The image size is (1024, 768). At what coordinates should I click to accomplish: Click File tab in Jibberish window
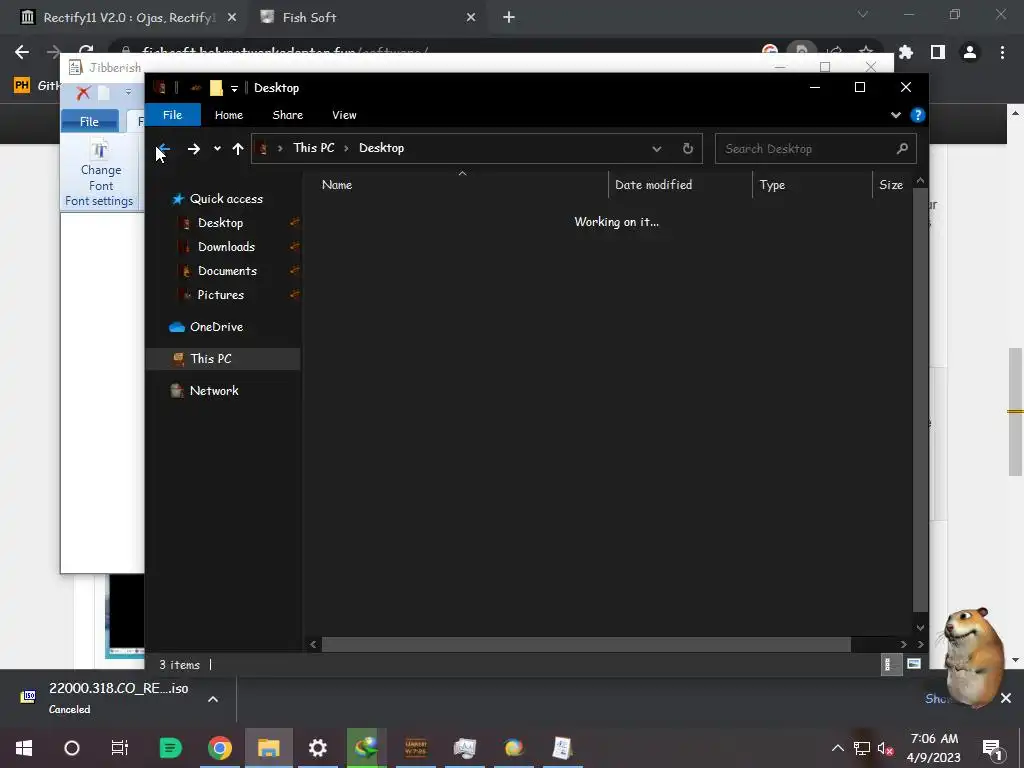tap(89, 121)
